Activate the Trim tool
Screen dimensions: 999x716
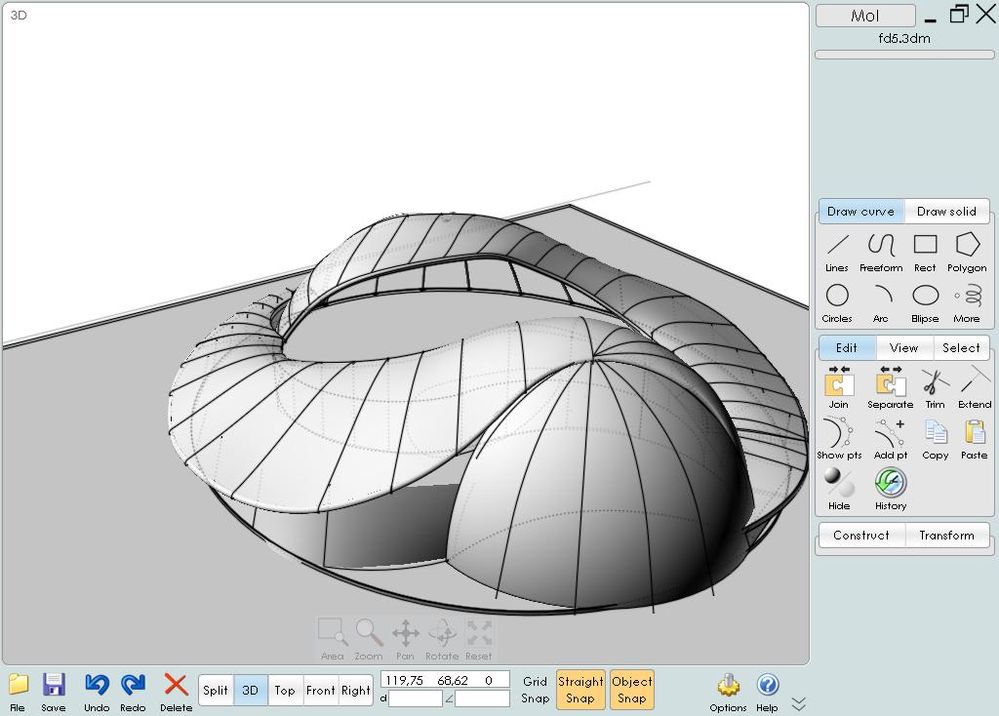[935, 383]
